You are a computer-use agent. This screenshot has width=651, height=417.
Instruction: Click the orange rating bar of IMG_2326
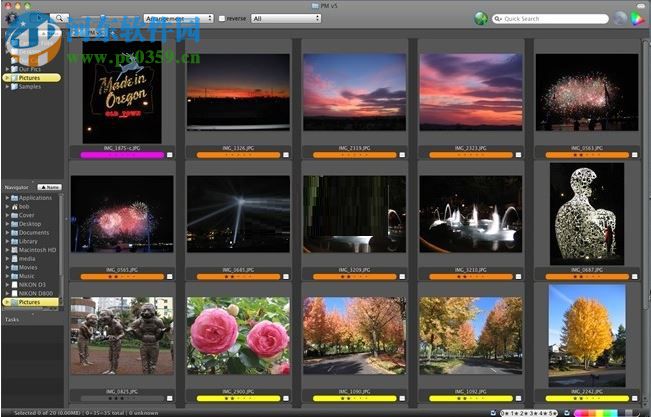tap(238, 155)
